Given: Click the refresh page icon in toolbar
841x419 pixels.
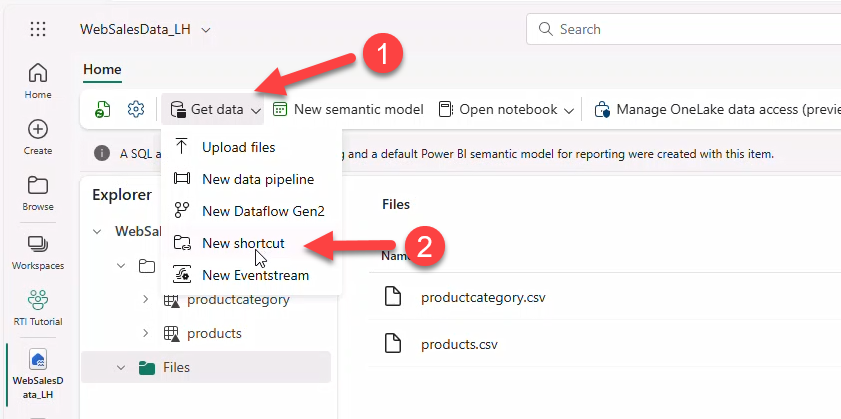Looking at the screenshot, I should coord(103,109).
